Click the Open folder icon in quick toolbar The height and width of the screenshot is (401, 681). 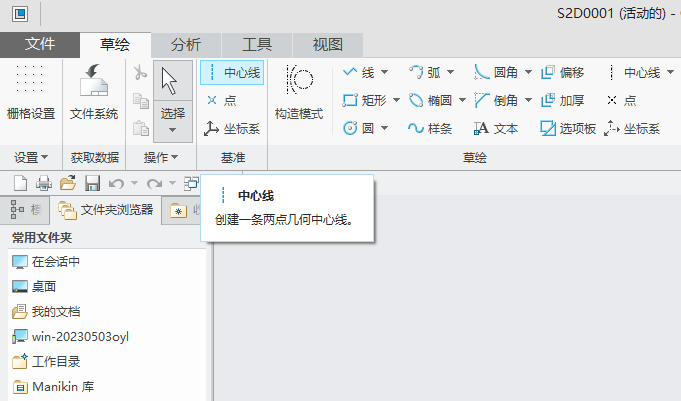click(68, 183)
